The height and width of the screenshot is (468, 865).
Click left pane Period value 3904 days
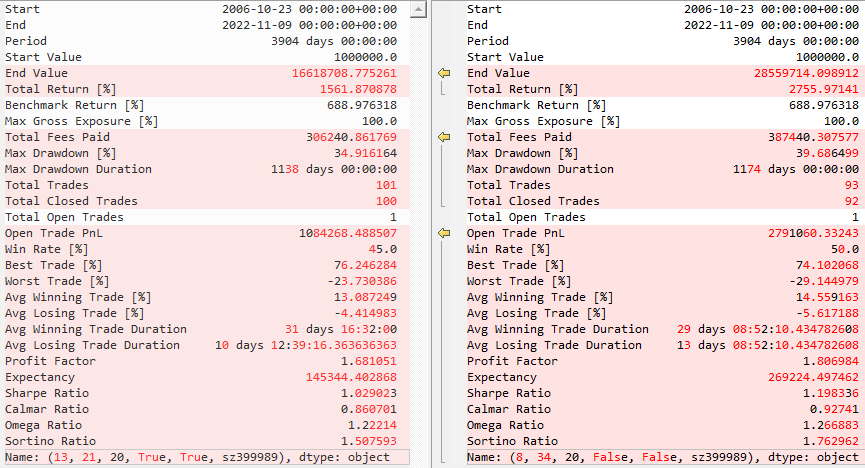coord(334,41)
